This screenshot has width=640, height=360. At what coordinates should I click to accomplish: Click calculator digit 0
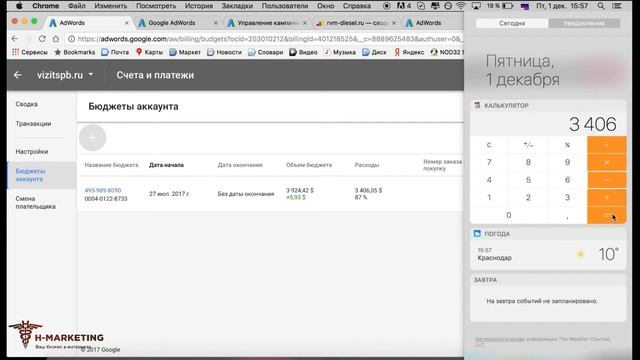point(509,215)
